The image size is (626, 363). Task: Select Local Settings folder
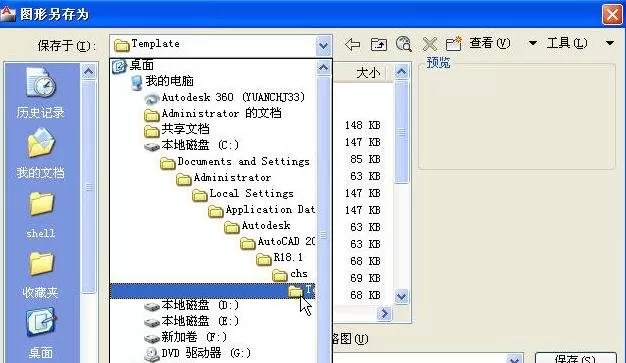click(x=243, y=194)
